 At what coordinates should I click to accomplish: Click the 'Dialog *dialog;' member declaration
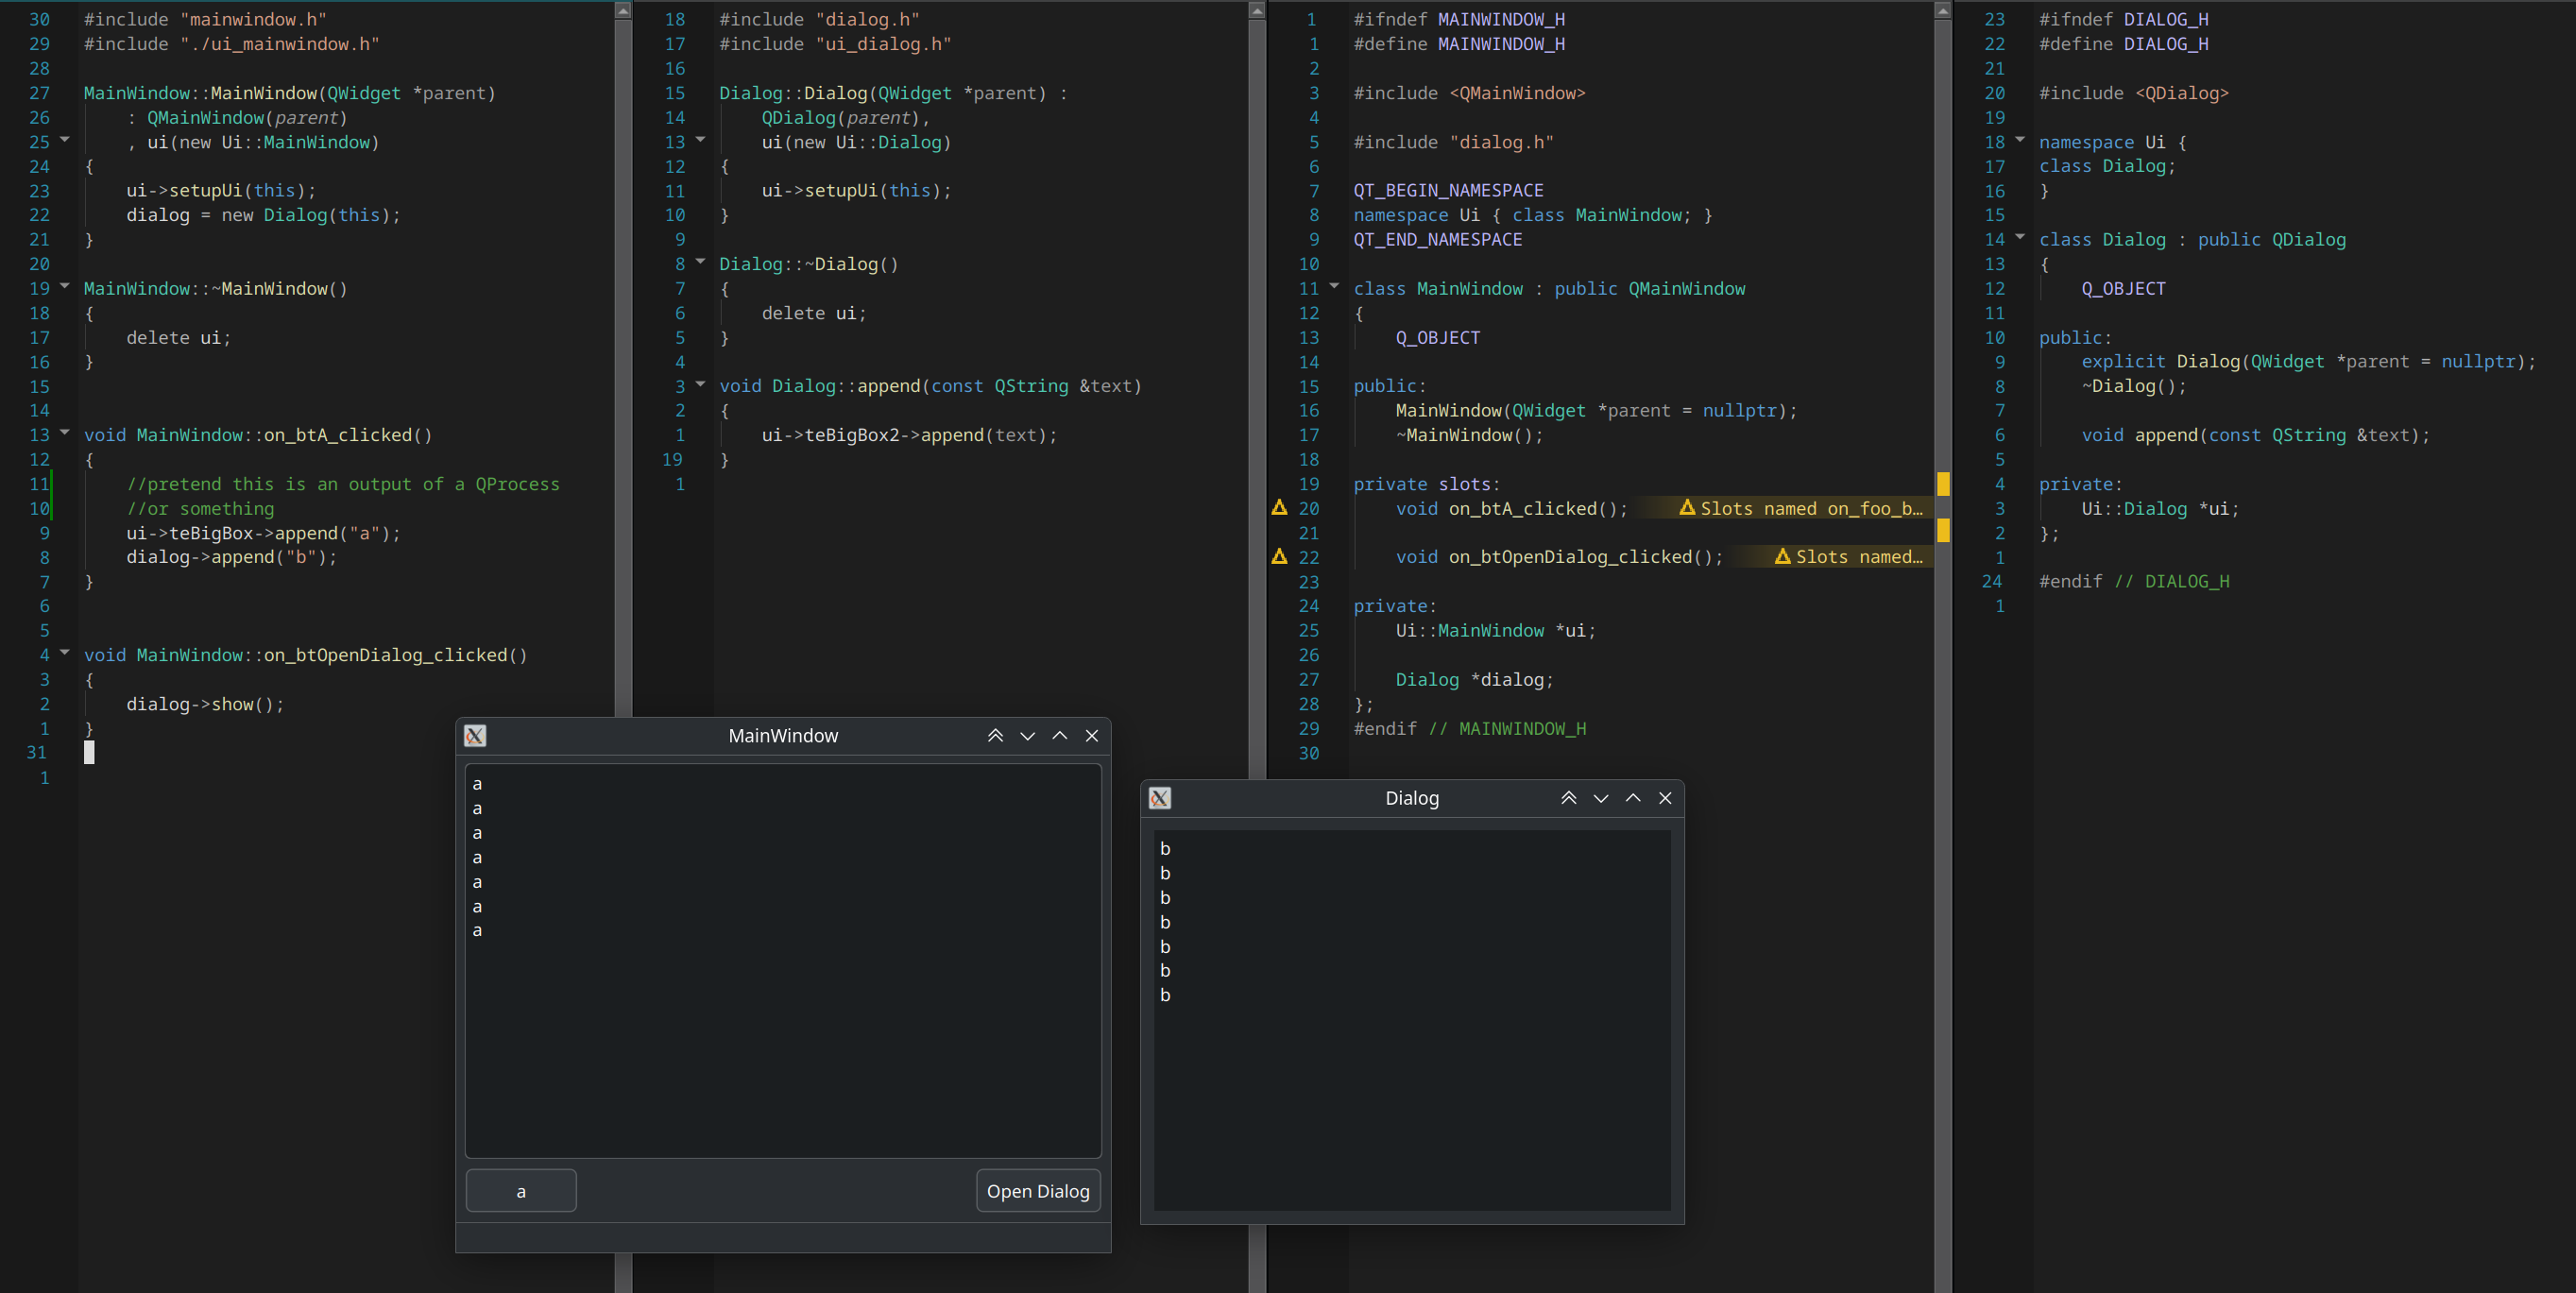click(1475, 680)
